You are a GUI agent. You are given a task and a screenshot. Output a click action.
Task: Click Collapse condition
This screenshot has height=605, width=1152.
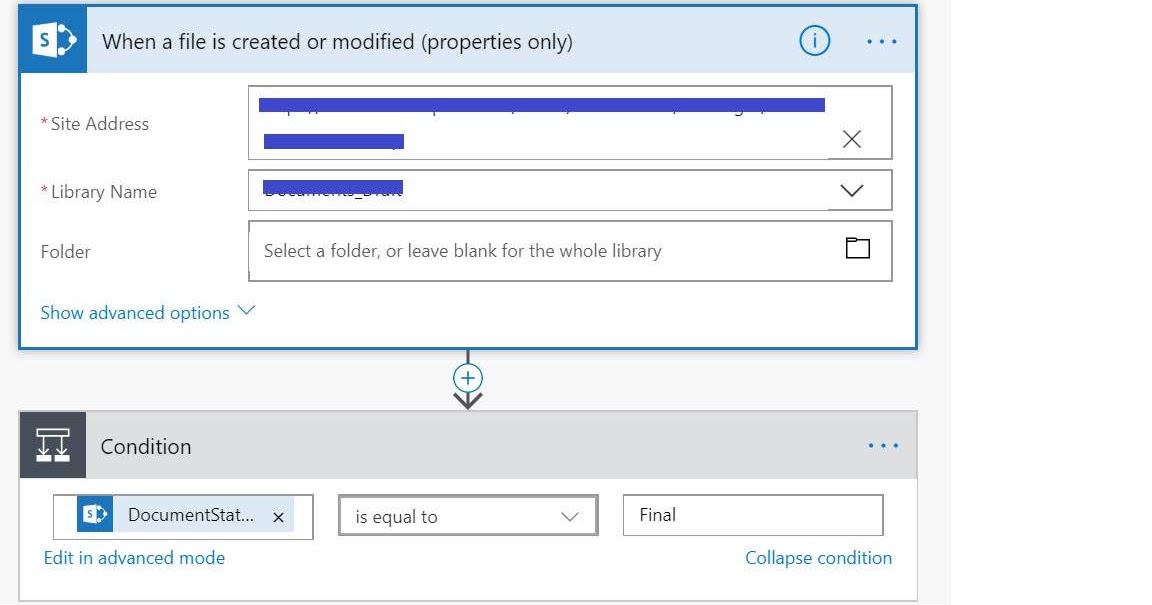point(818,558)
